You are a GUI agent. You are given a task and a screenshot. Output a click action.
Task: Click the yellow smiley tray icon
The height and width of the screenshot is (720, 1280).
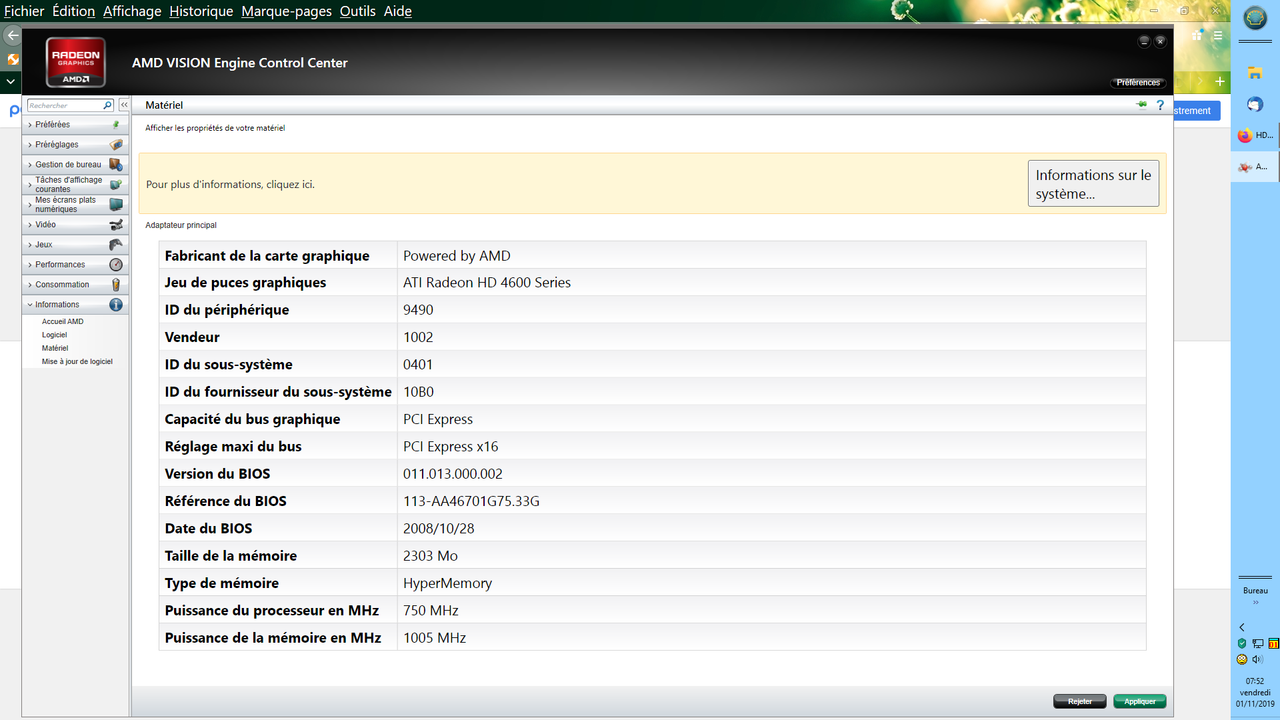pyautogui.click(x=1242, y=659)
